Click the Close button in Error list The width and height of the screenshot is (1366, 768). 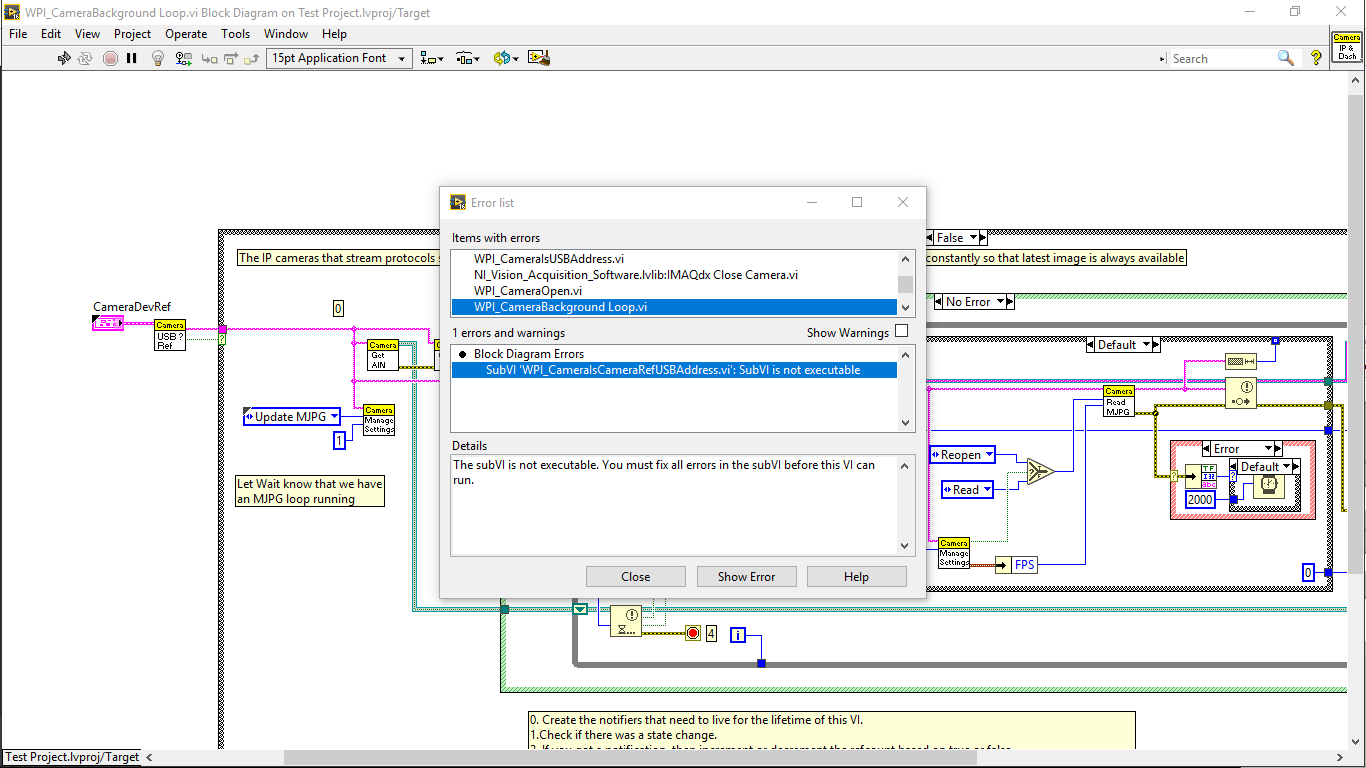coord(636,577)
